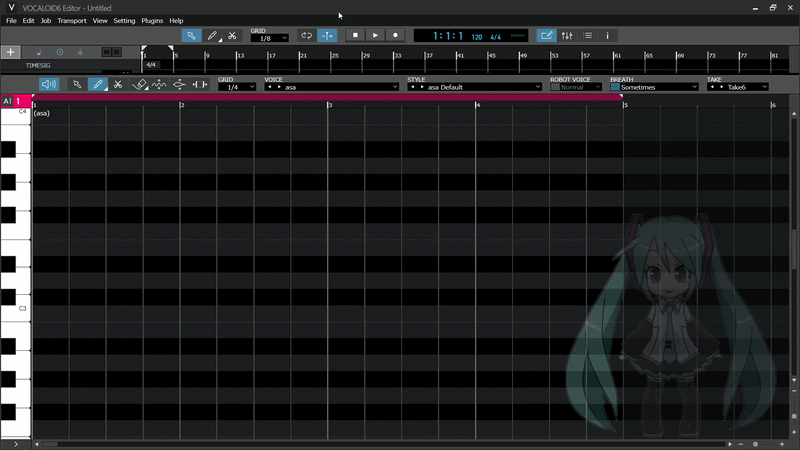Show the clock time signature icon track
The image size is (800, 450).
click(60, 52)
